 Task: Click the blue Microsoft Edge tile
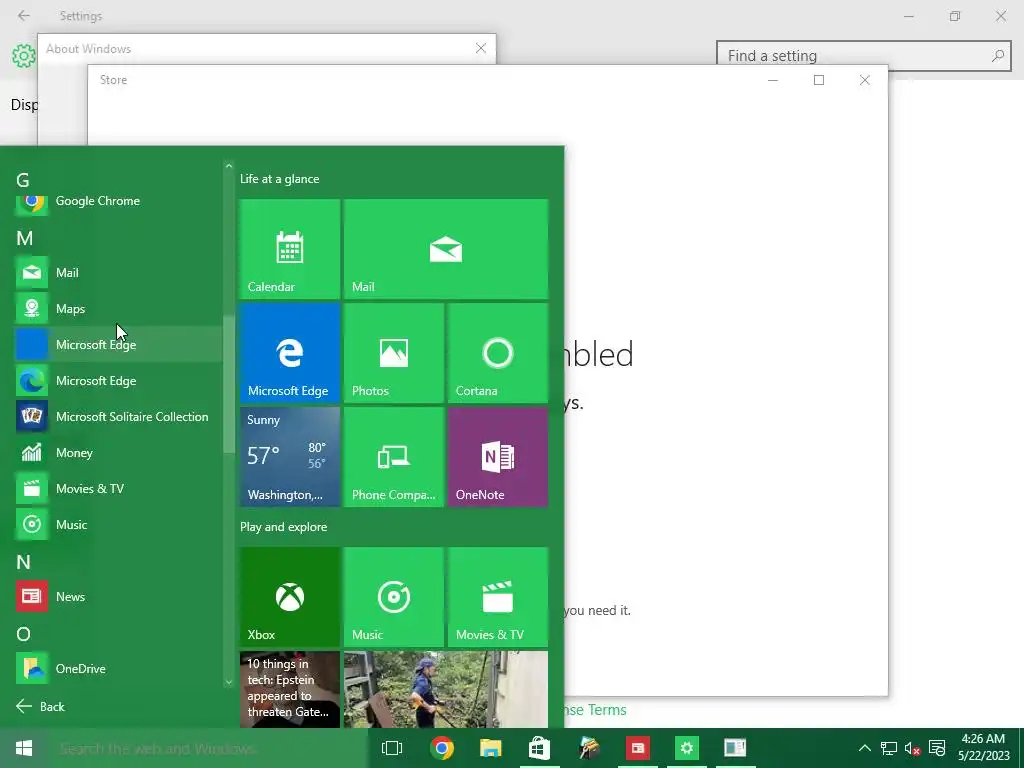pos(290,353)
